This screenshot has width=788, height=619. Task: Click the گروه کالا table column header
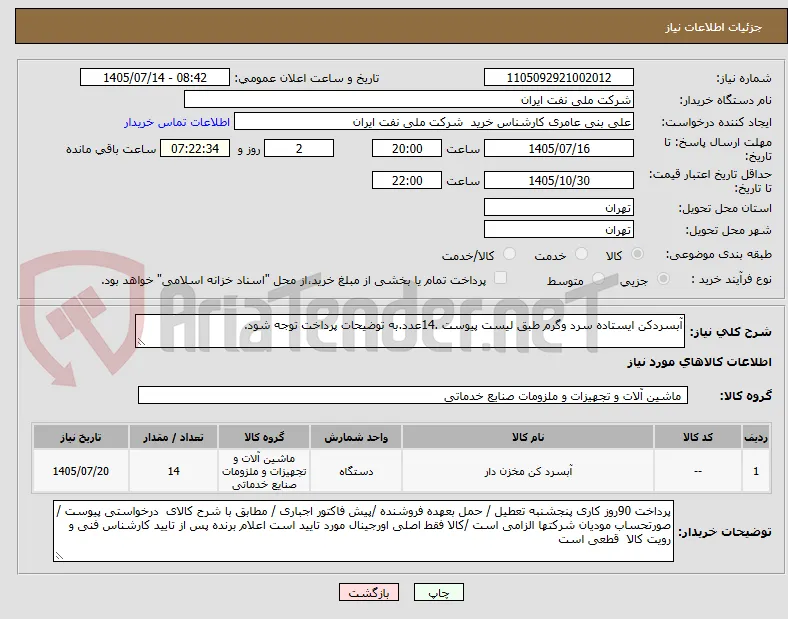[264, 437]
